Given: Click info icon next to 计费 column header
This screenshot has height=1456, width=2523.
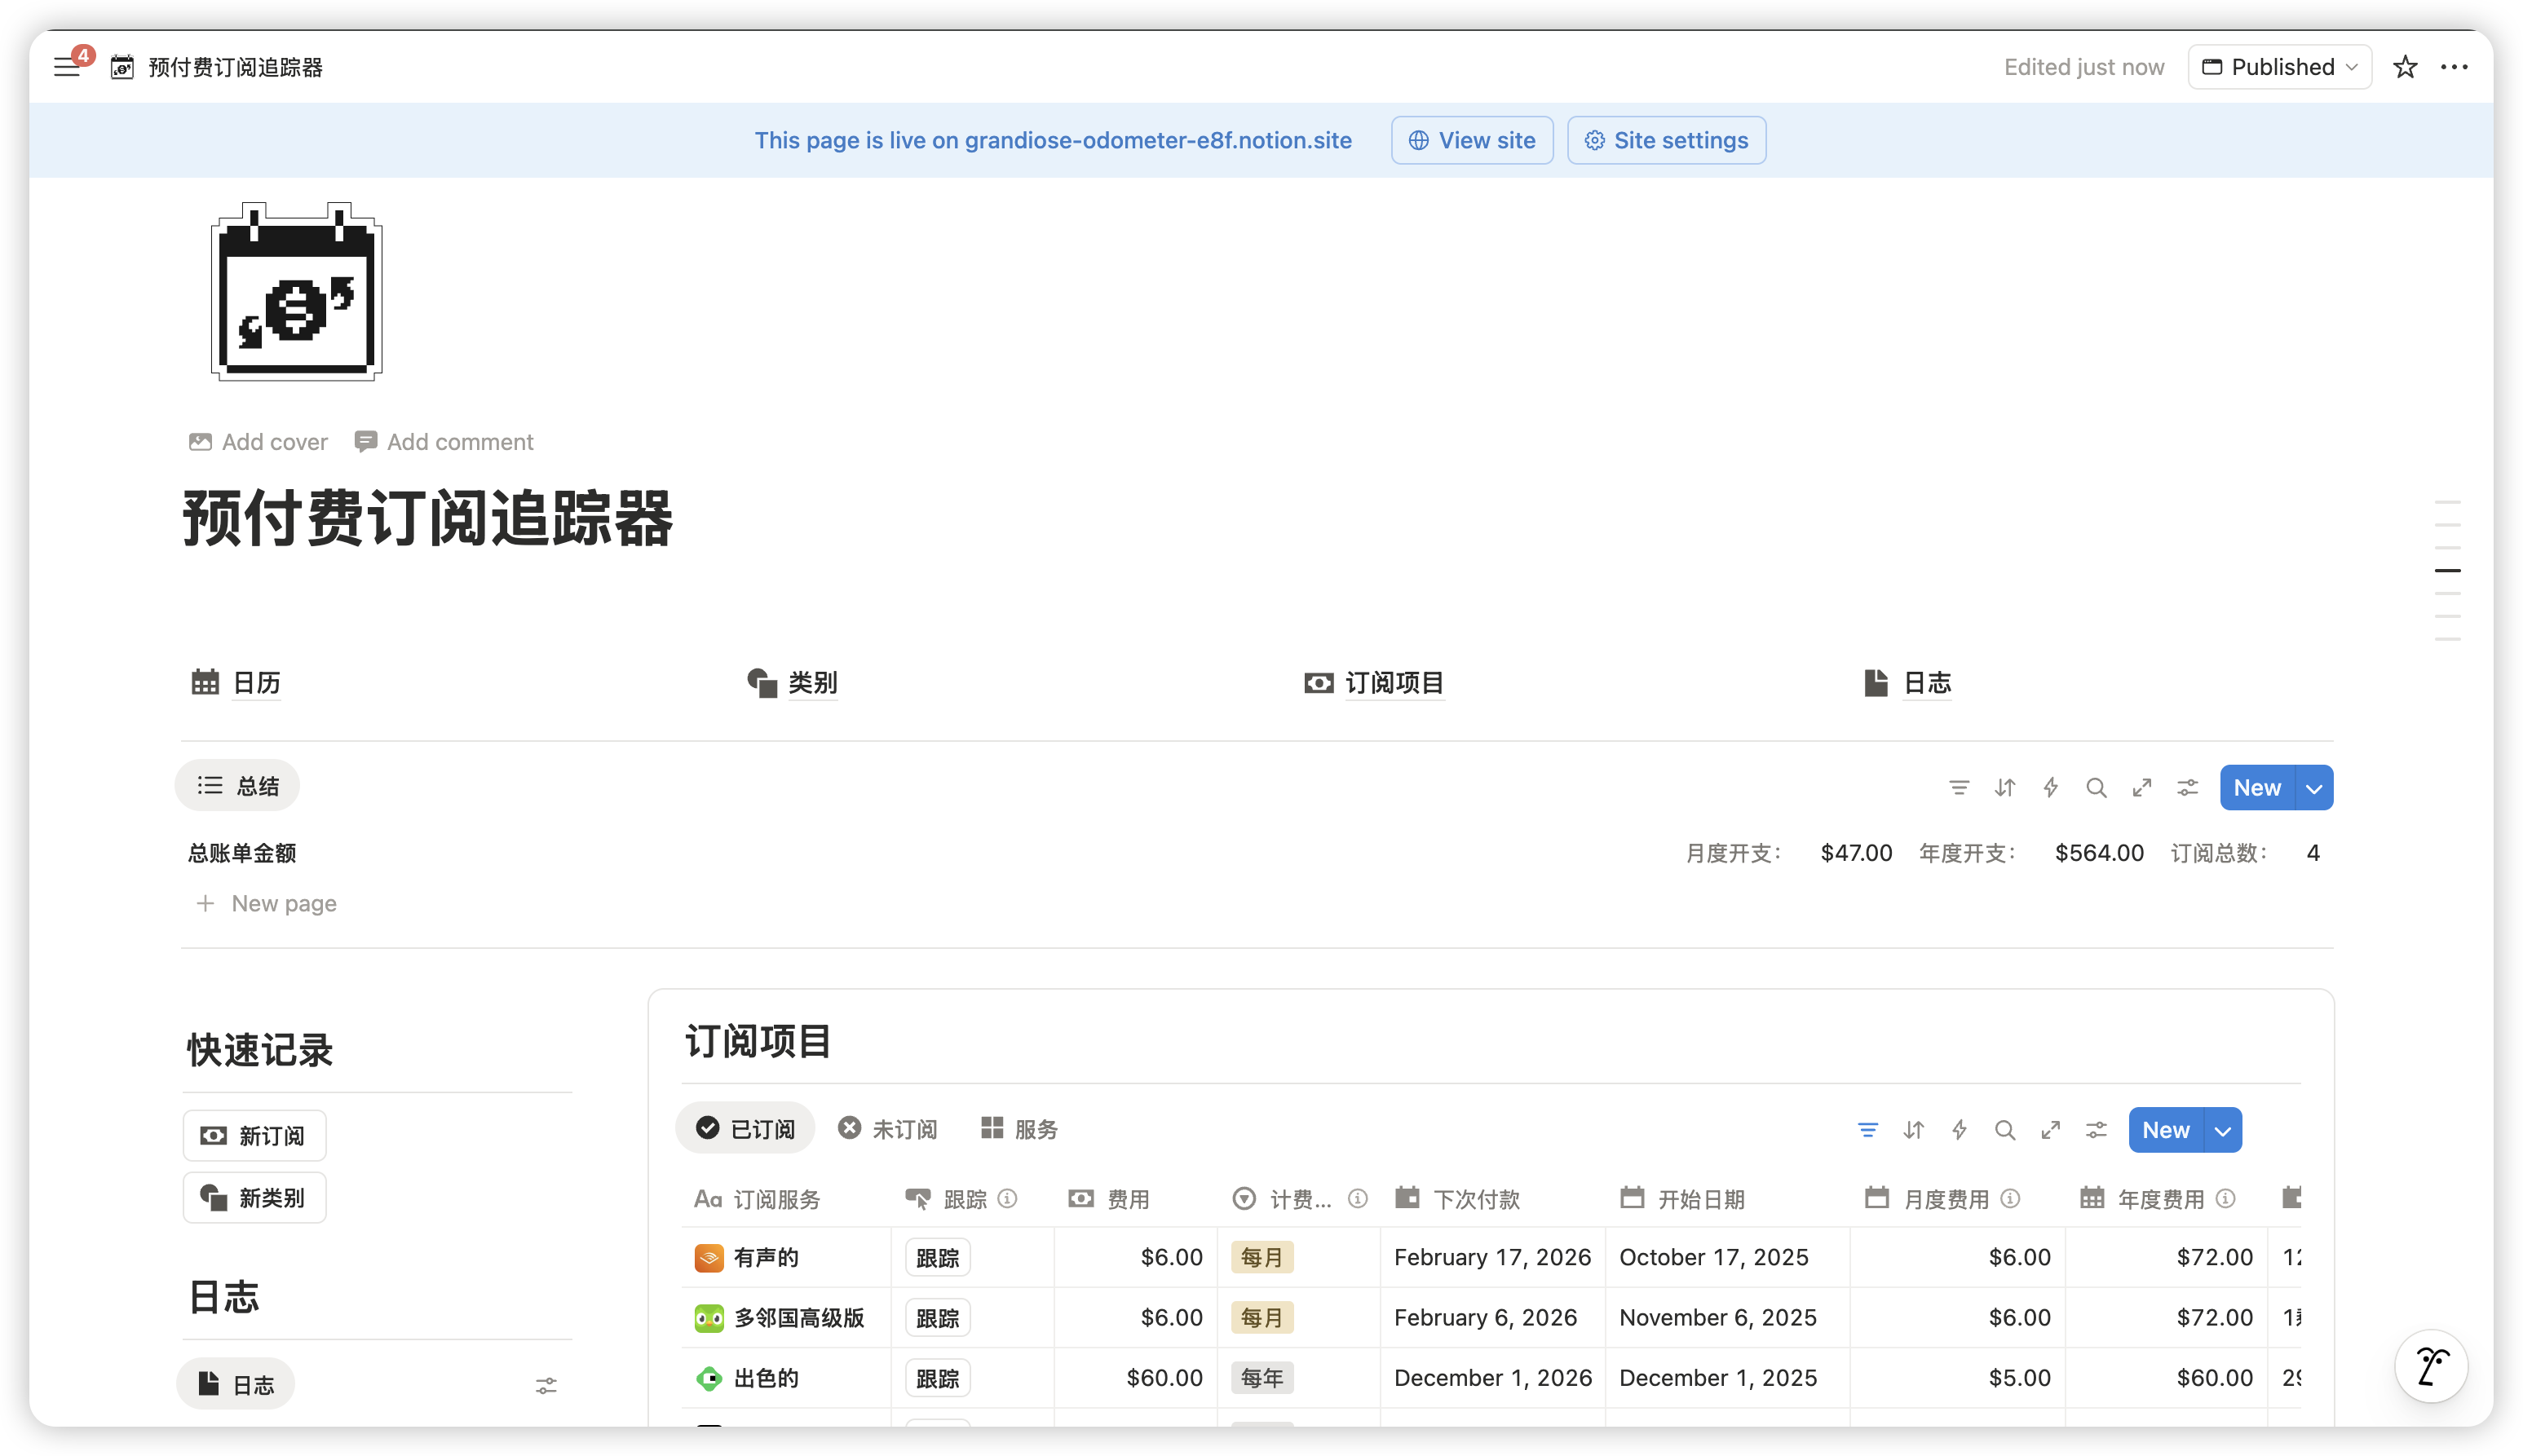Looking at the screenshot, I should tap(1357, 1199).
